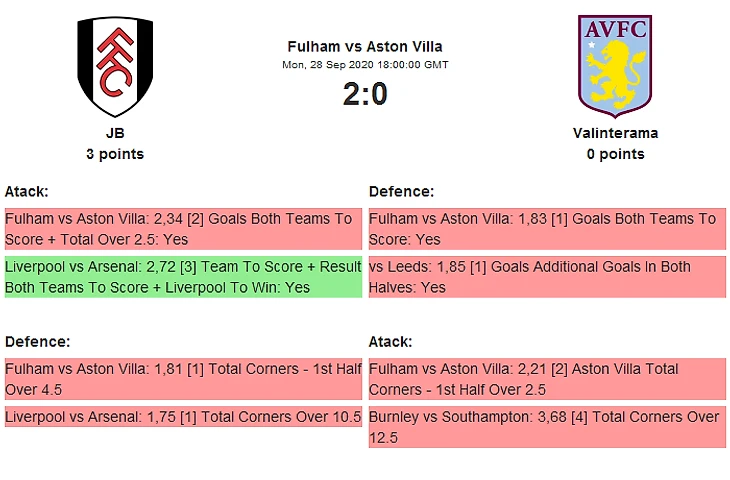Image resolution: width=730 pixels, height=480 pixels.
Task: Select the green Liverpool vs Arsenal bet row
Action: 183,277
